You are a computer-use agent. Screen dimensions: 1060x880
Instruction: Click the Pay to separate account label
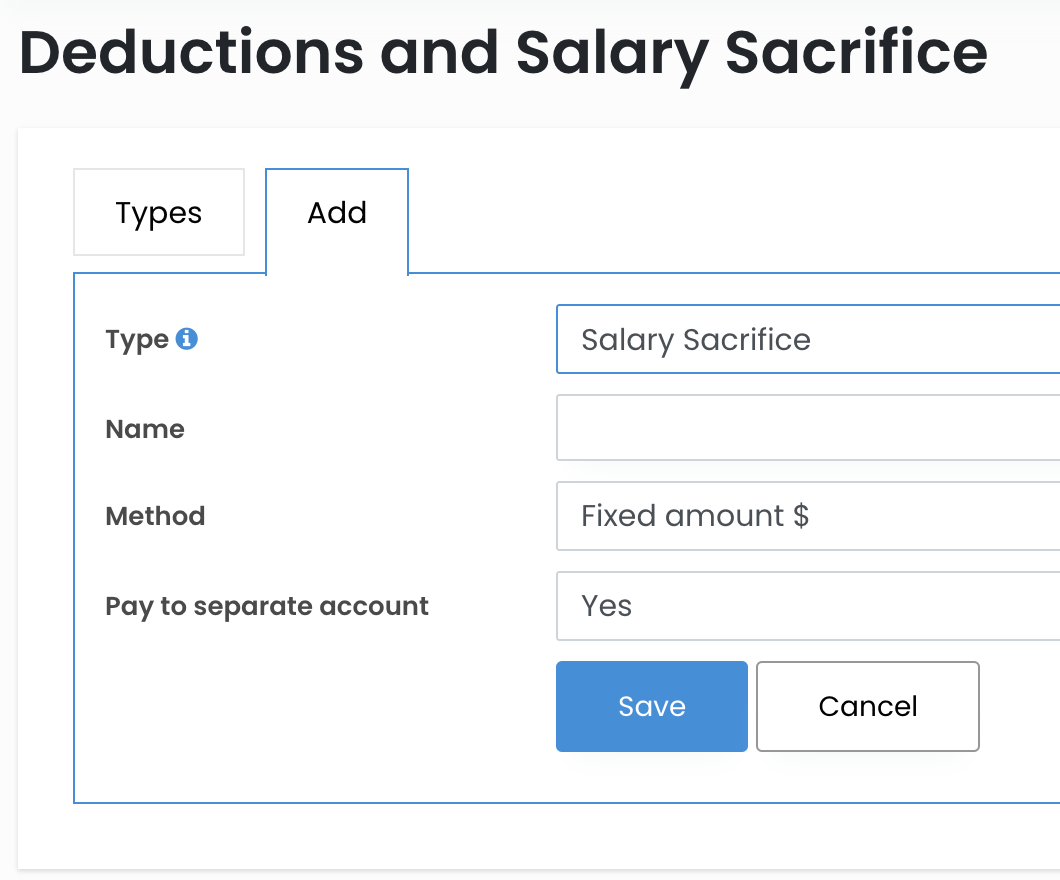267,606
